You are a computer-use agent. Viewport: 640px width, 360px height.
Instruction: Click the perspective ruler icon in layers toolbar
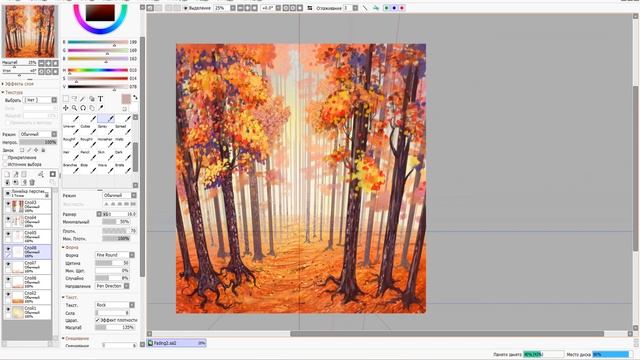[41, 174]
